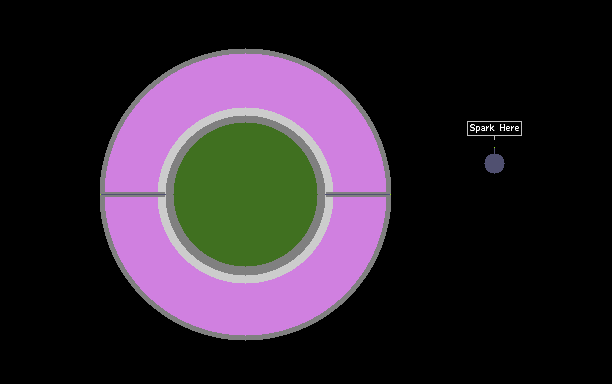
Task: Click the left horizontal wire through the pink ring
Action: point(133,194)
